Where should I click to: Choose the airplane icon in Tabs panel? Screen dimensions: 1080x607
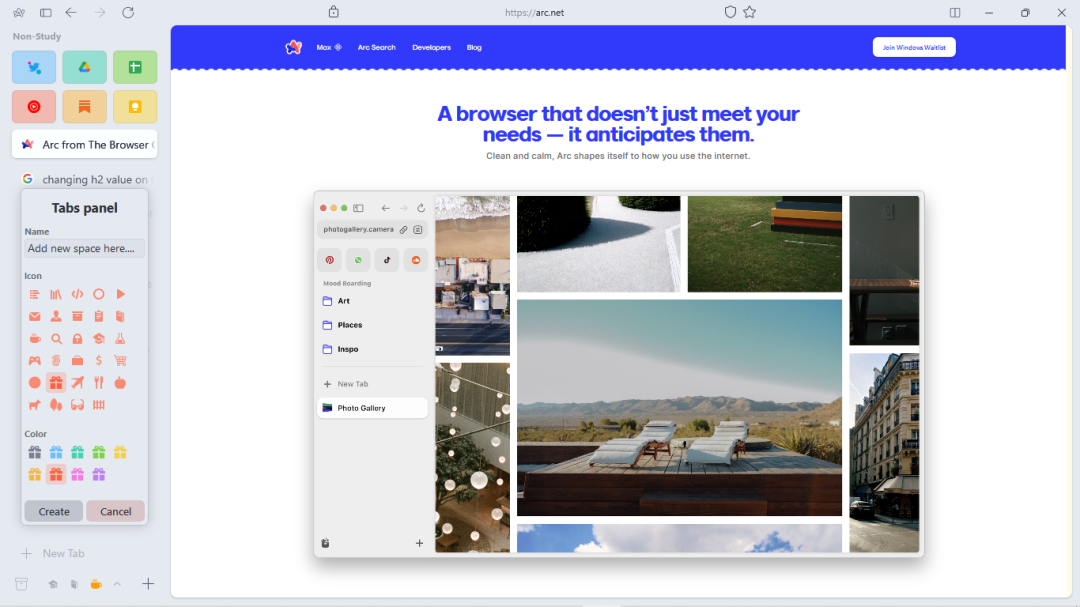pyautogui.click(x=77, y=382)
